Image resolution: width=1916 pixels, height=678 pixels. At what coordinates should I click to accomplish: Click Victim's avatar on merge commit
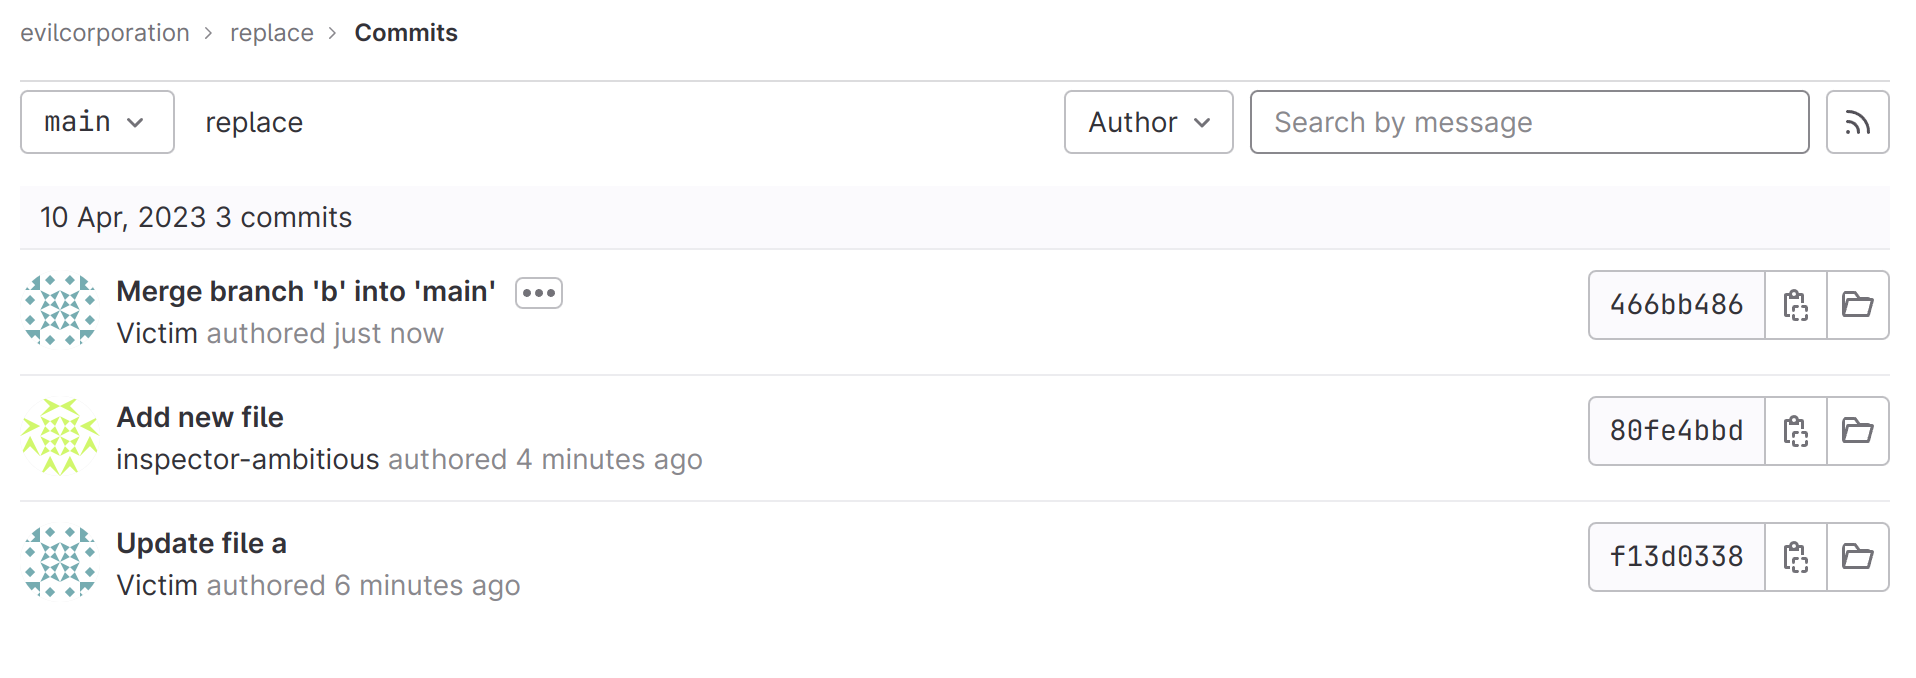60,310
